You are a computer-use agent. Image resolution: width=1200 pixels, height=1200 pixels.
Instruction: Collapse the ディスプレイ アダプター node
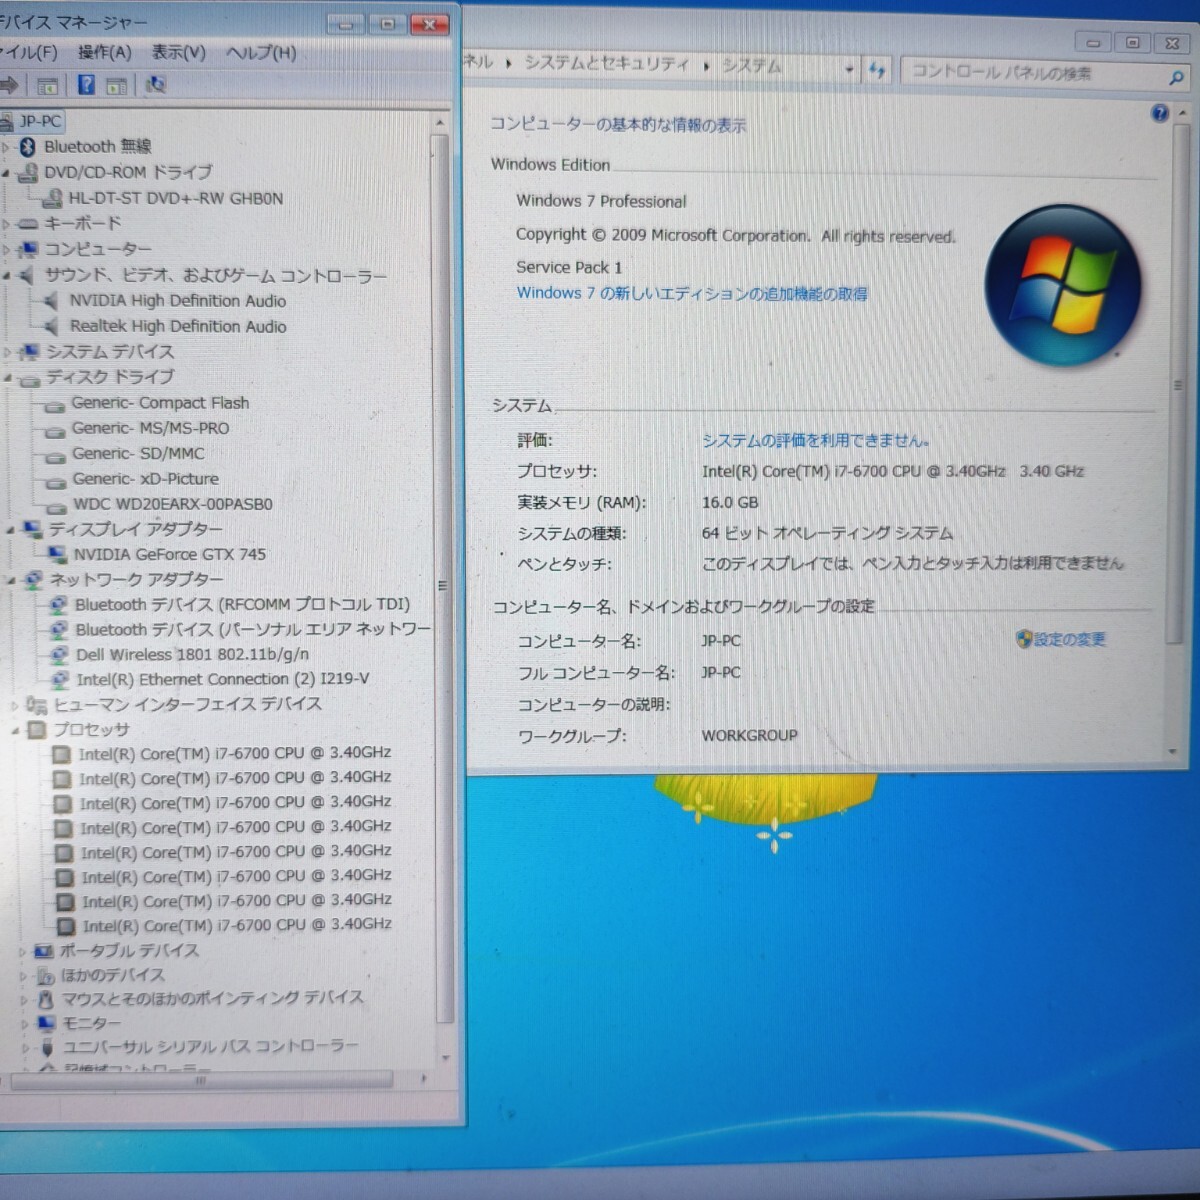point(10,530)
